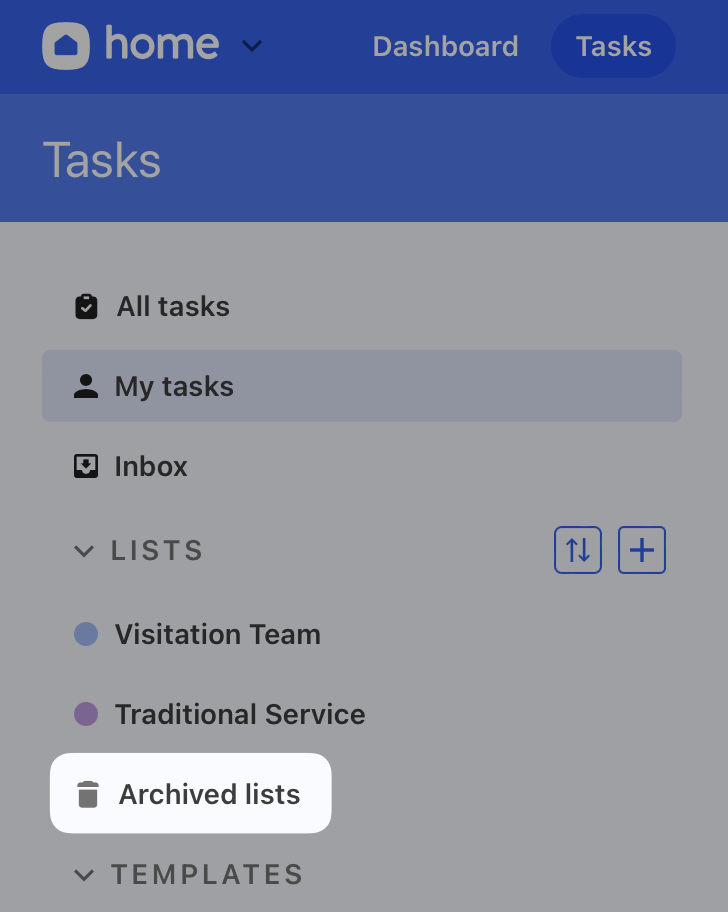Open the Traditional Service list
Viewport: 728px width, 912px height.
[x=240, y=714]
